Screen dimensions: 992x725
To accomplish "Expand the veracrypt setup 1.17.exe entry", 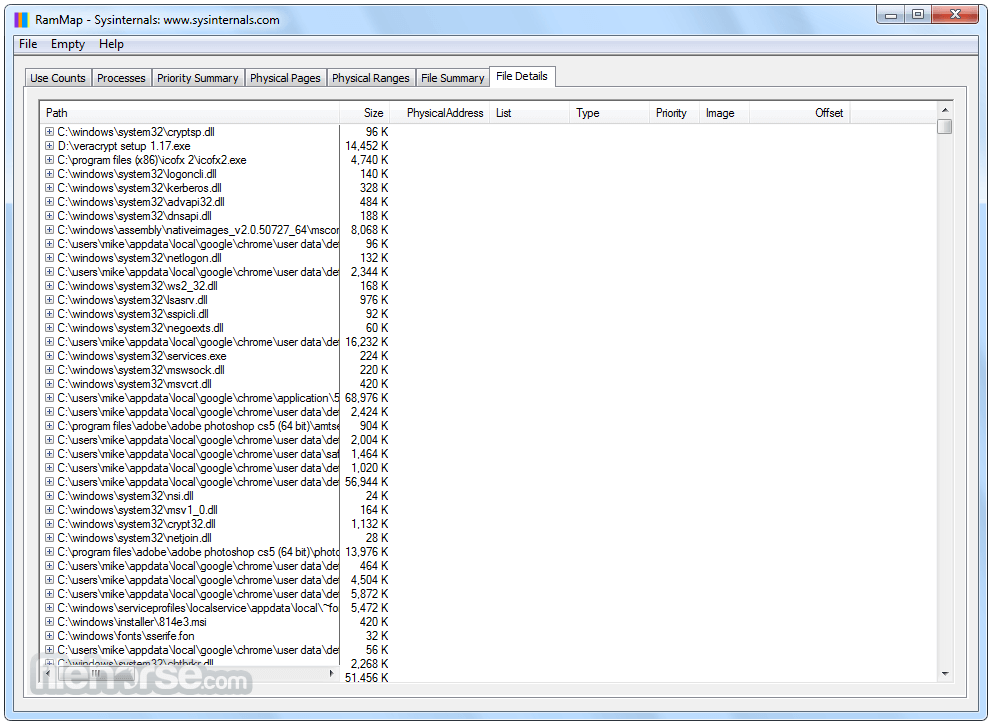I will [49, 146].
